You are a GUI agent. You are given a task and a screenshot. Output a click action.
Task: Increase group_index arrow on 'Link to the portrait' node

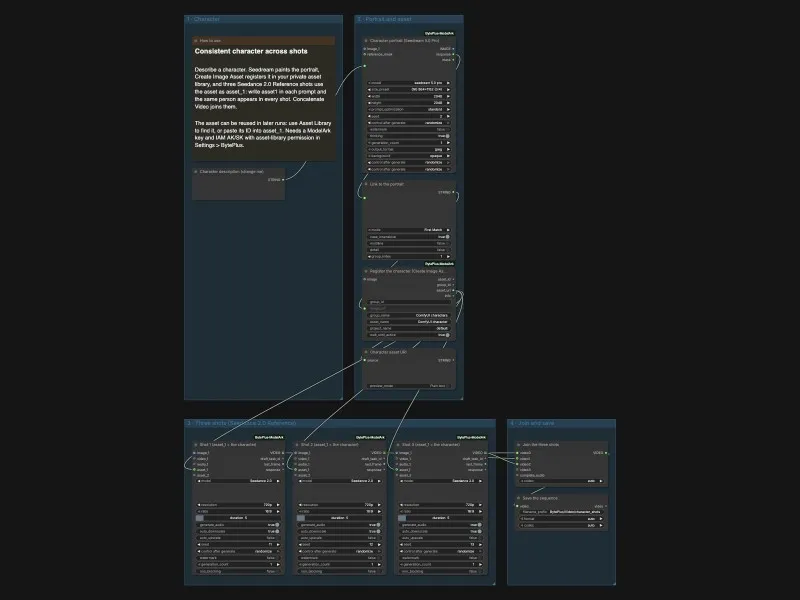pyautogui.click(x=448, y=257)
